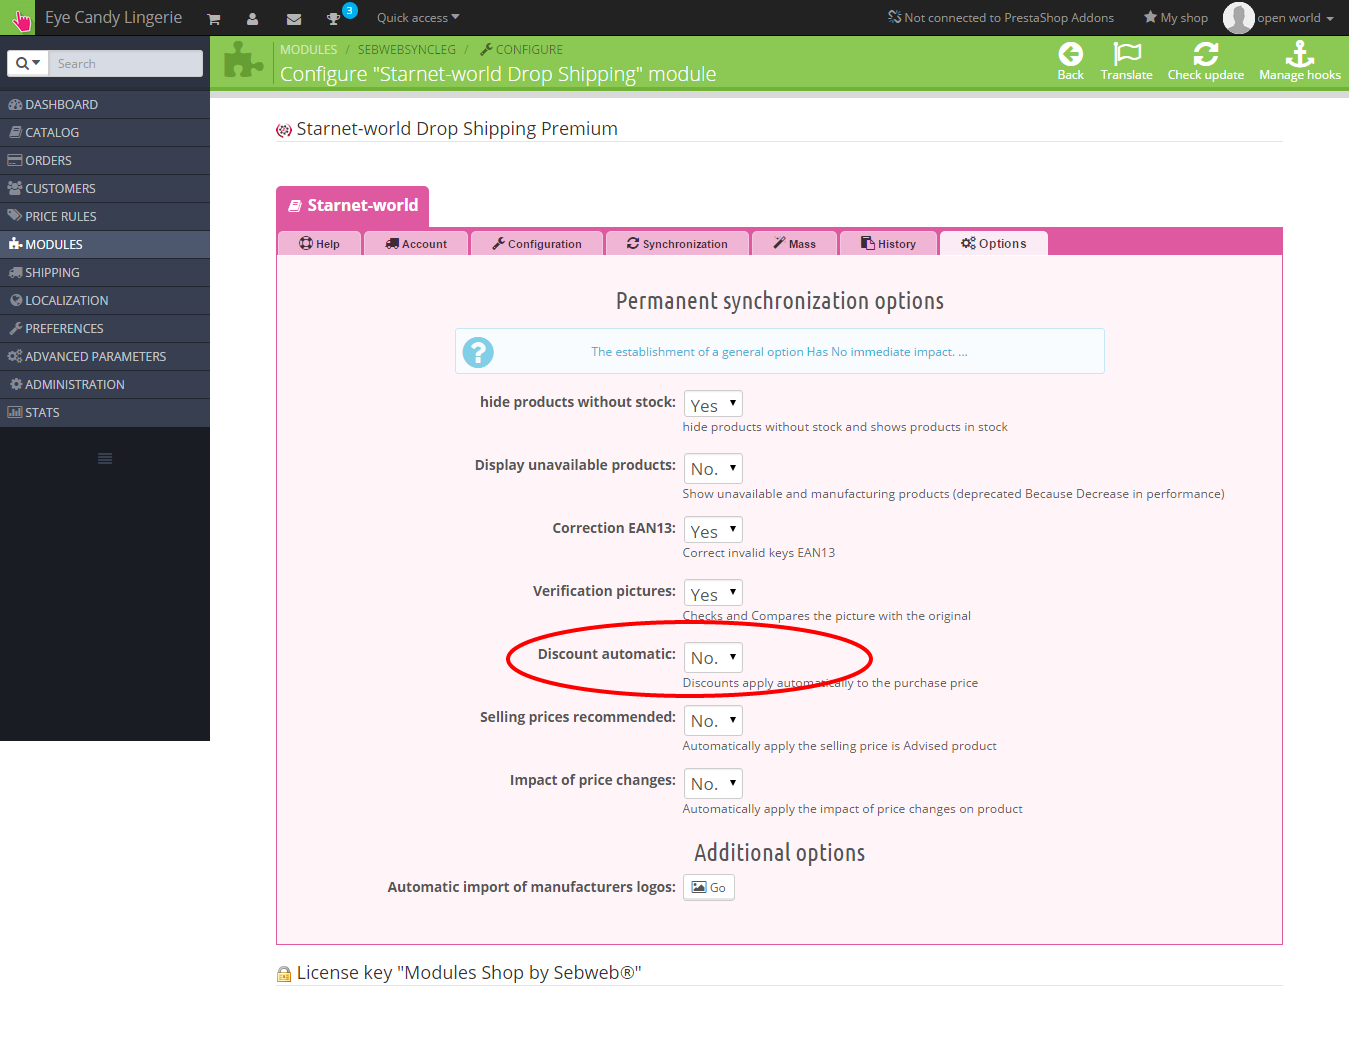
Task: Open Administration in the sidebar
Action: [x=105, y=384]
